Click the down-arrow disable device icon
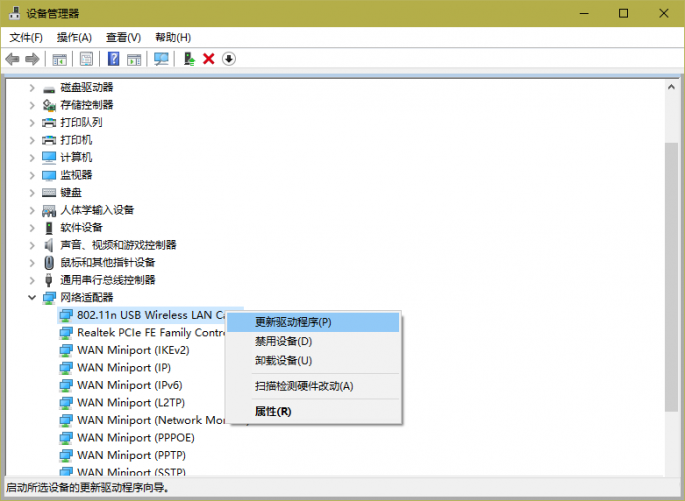Screen dimensions: 685x501 click(228, 59)
